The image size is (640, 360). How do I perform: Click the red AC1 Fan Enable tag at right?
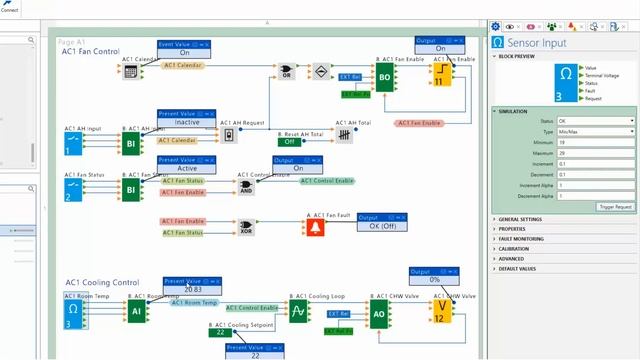(x=419, y=123)
